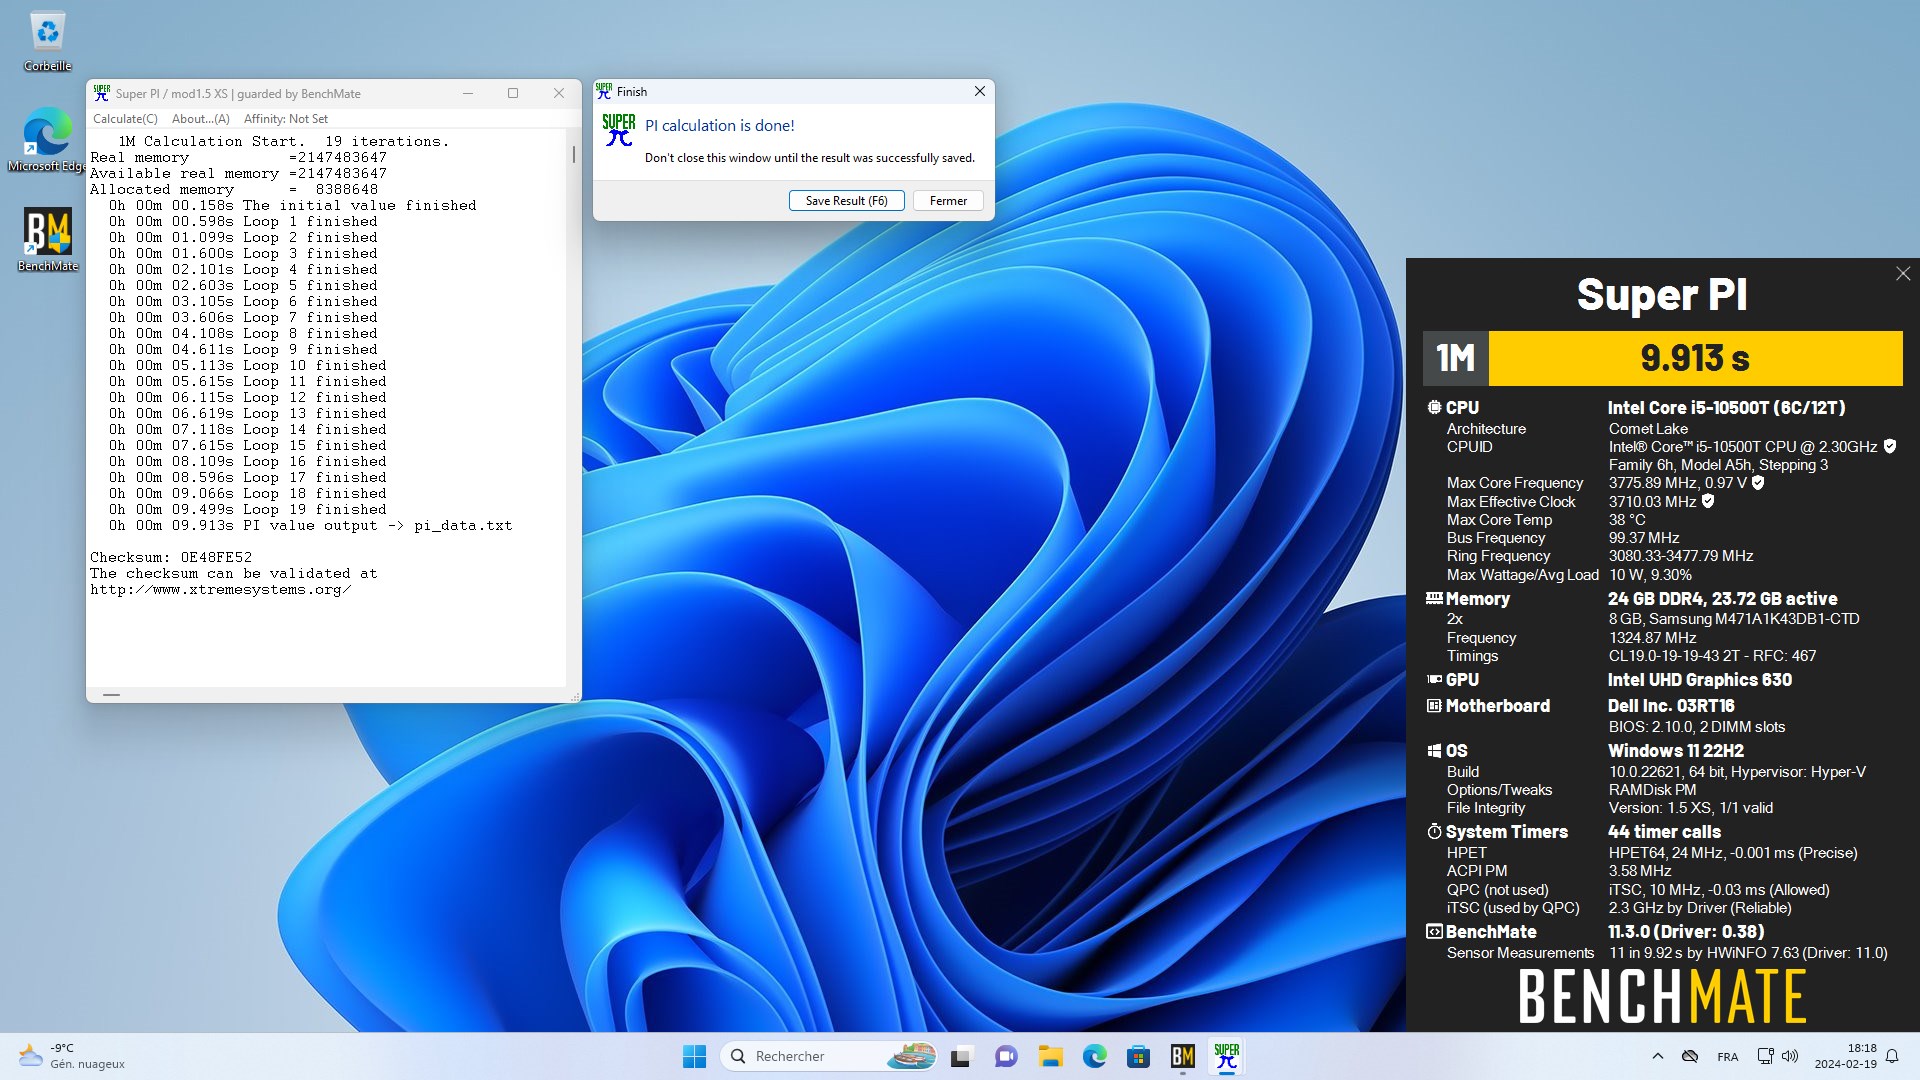Screen dimensions: 1920x1080
Task: Click the Loop 19 finished line
Action: point(247,509)
